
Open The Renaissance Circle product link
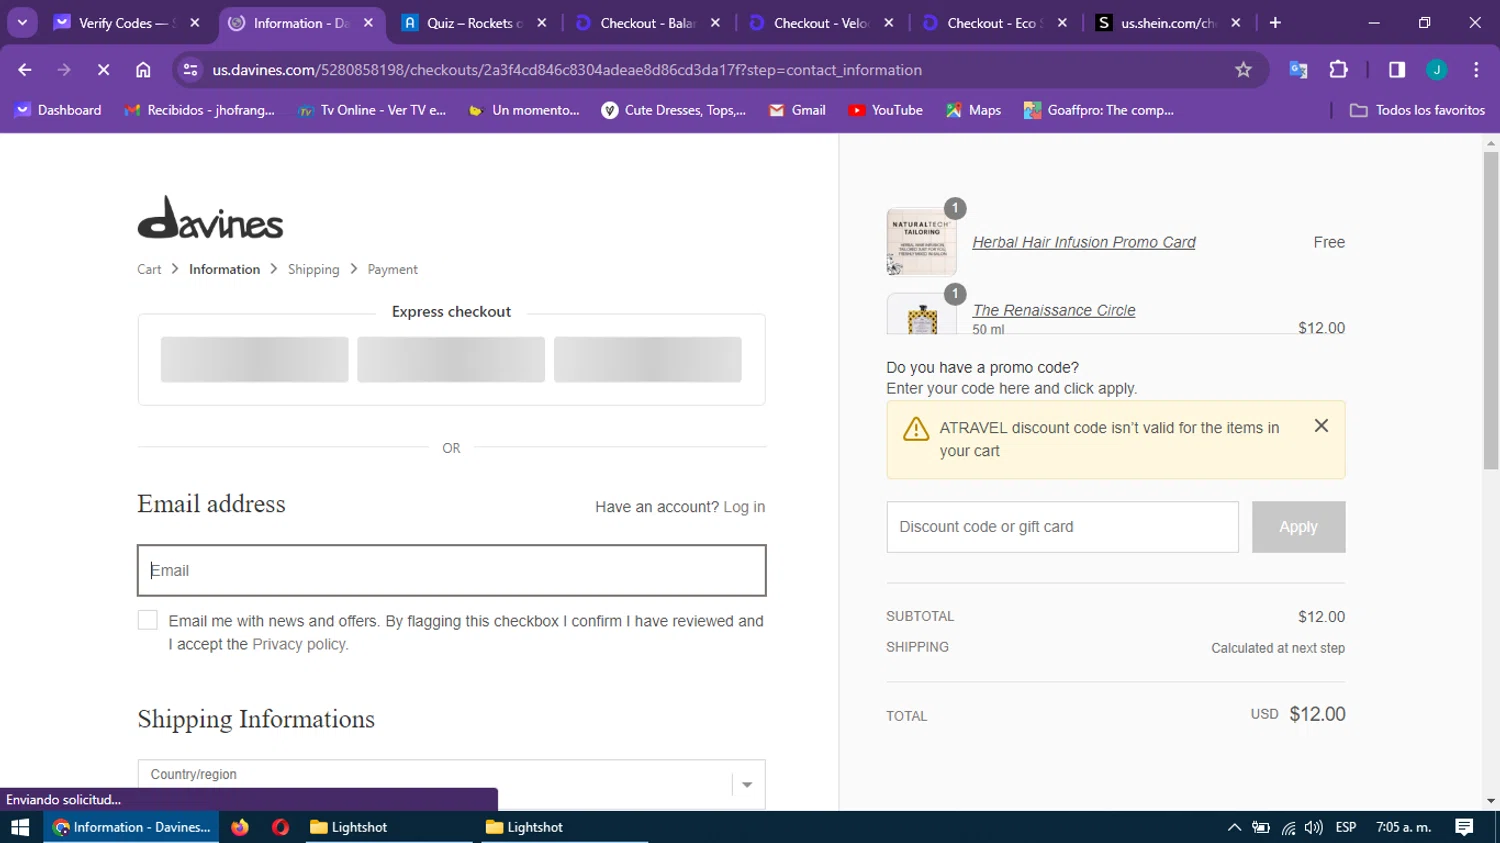click(x=1054, y=310)
